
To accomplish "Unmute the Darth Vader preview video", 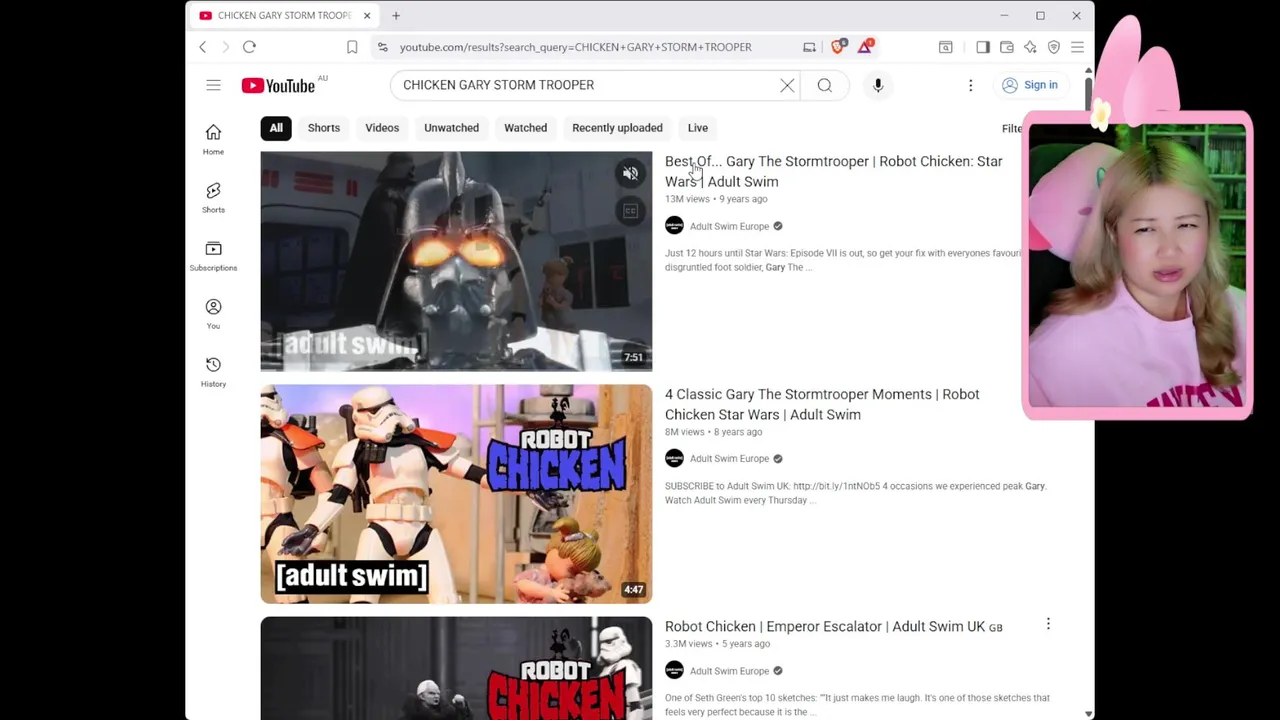I will [630, 174].
